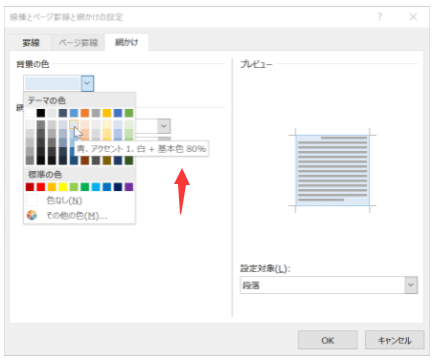Select light green in 標準の色 row

pos(74,187)
